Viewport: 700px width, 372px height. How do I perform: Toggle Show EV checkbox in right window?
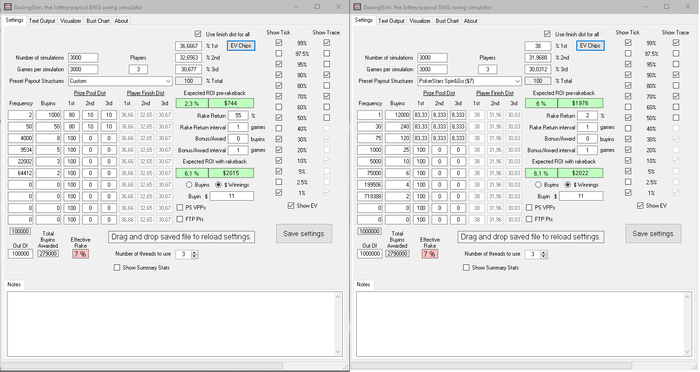pos(640,205)
